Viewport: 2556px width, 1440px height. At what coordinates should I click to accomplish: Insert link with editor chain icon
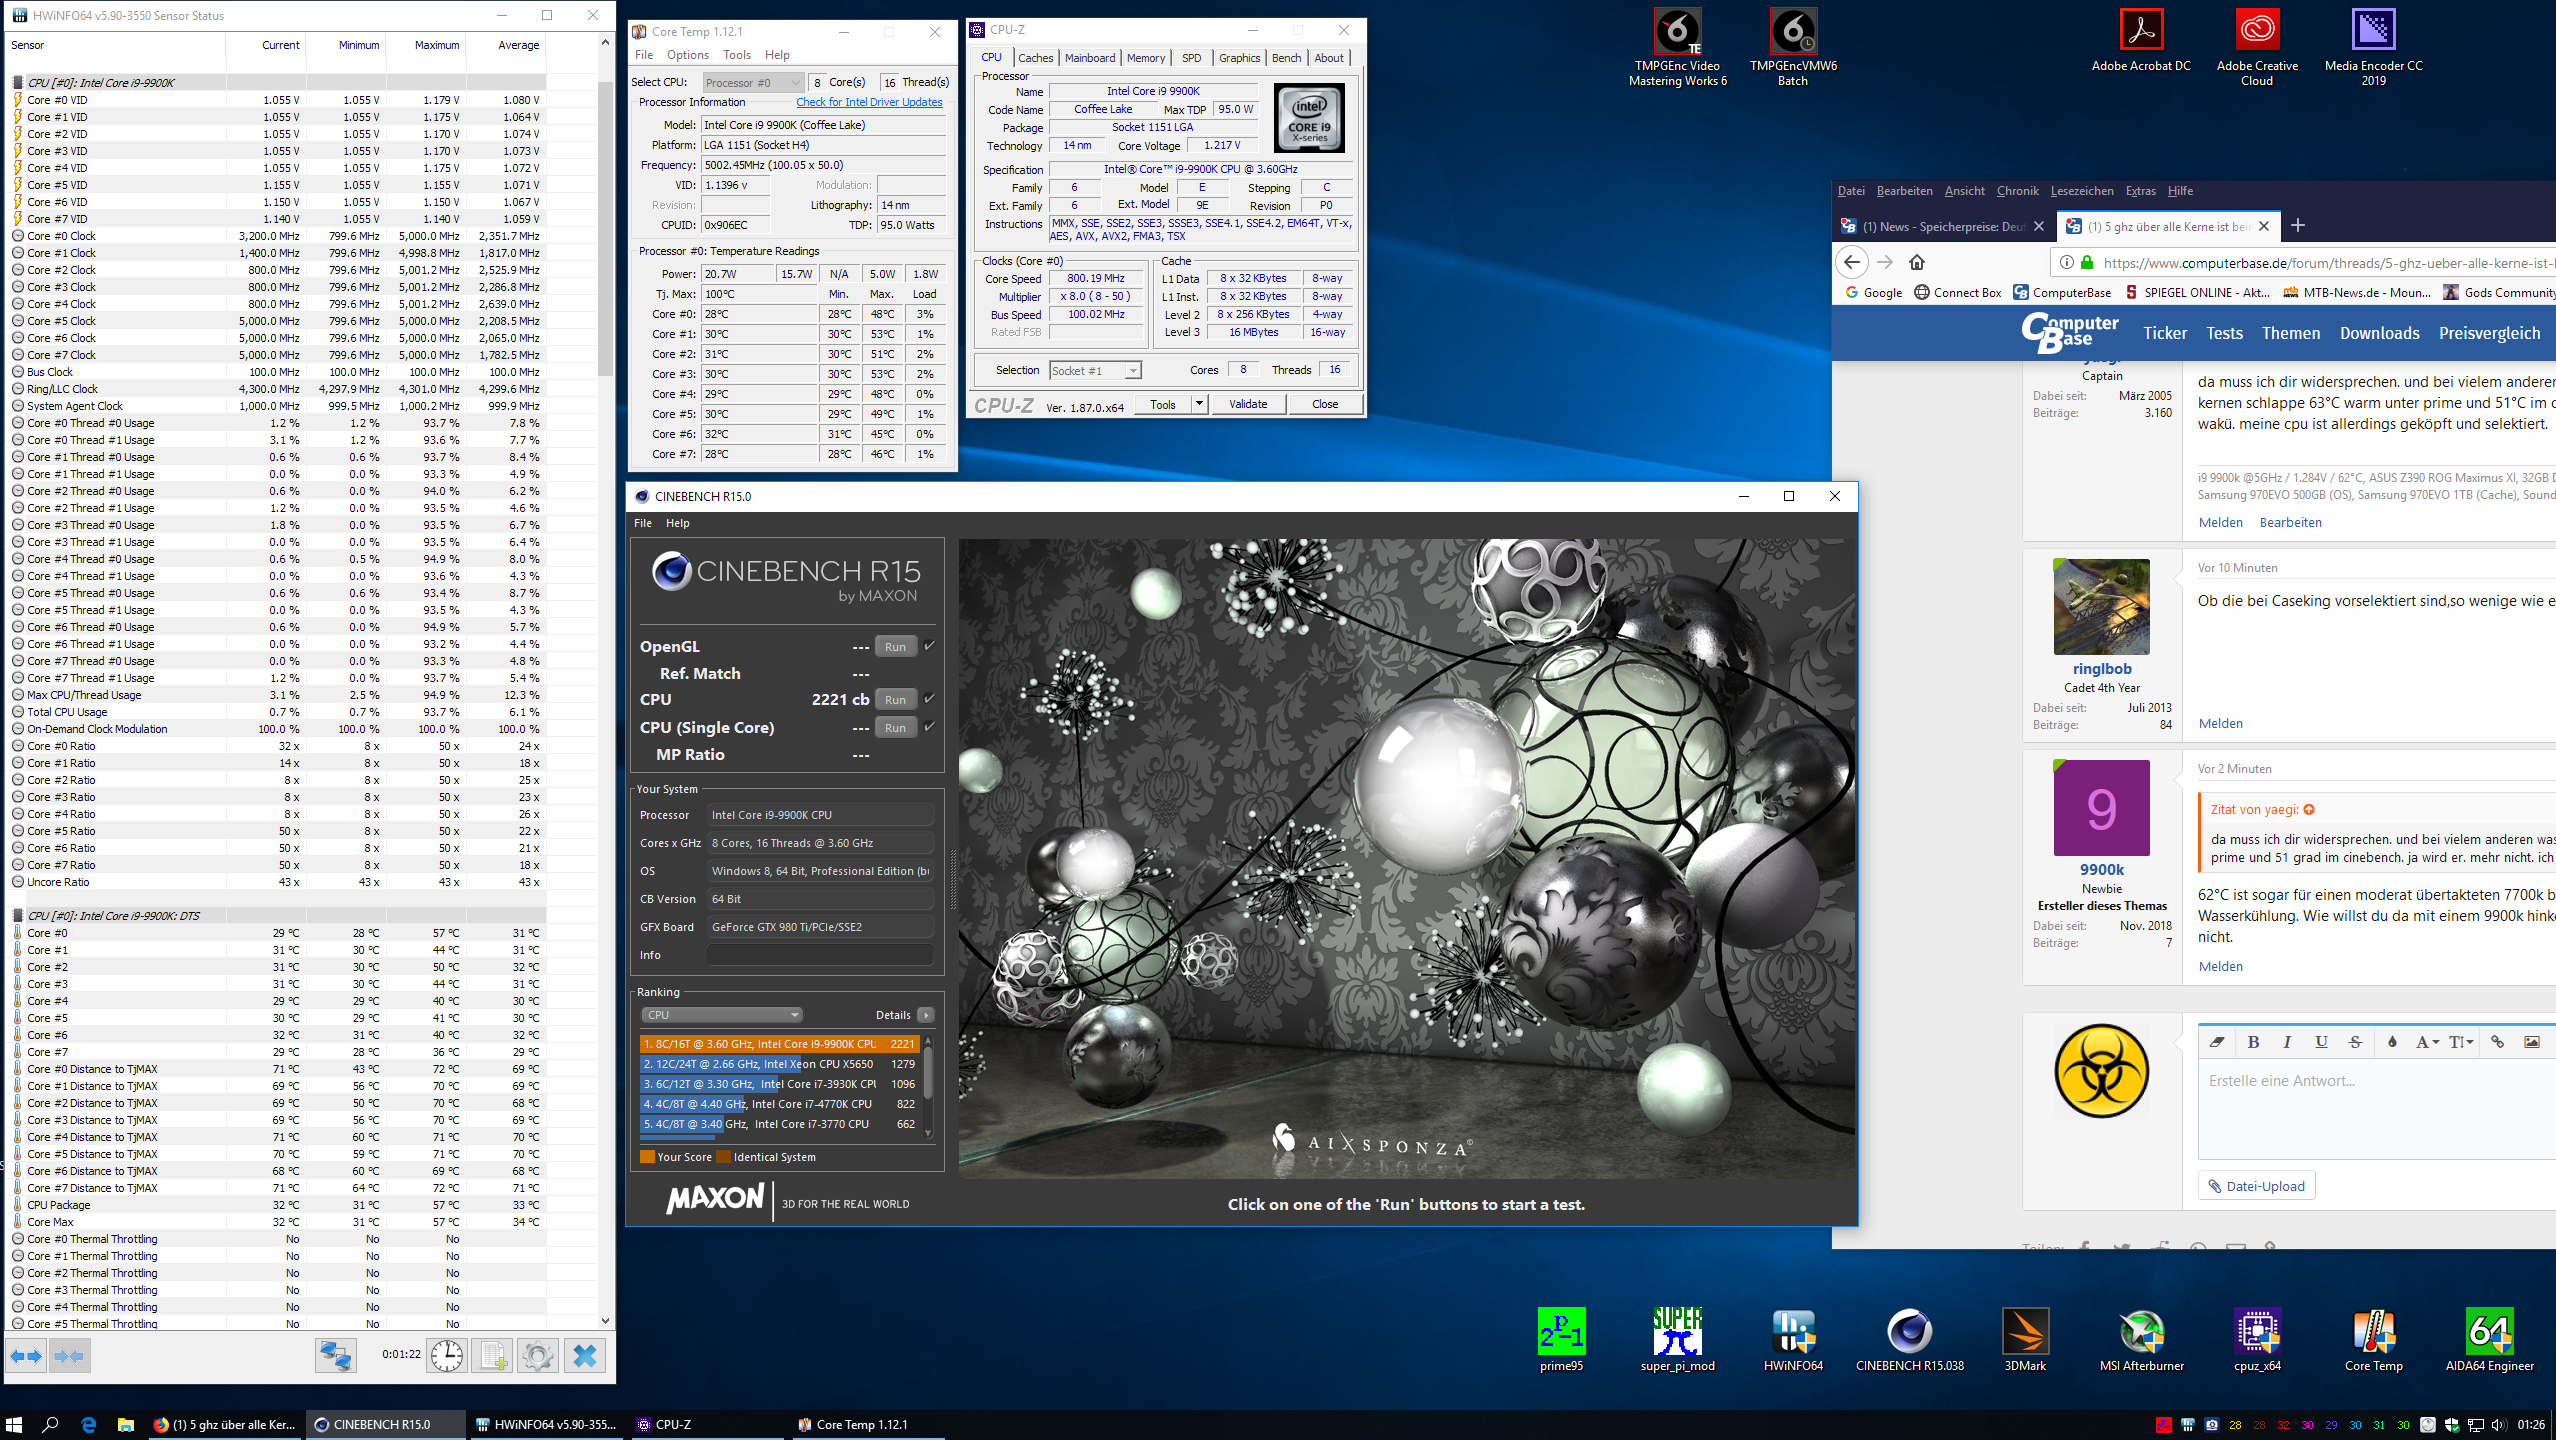[2497, 1042]
